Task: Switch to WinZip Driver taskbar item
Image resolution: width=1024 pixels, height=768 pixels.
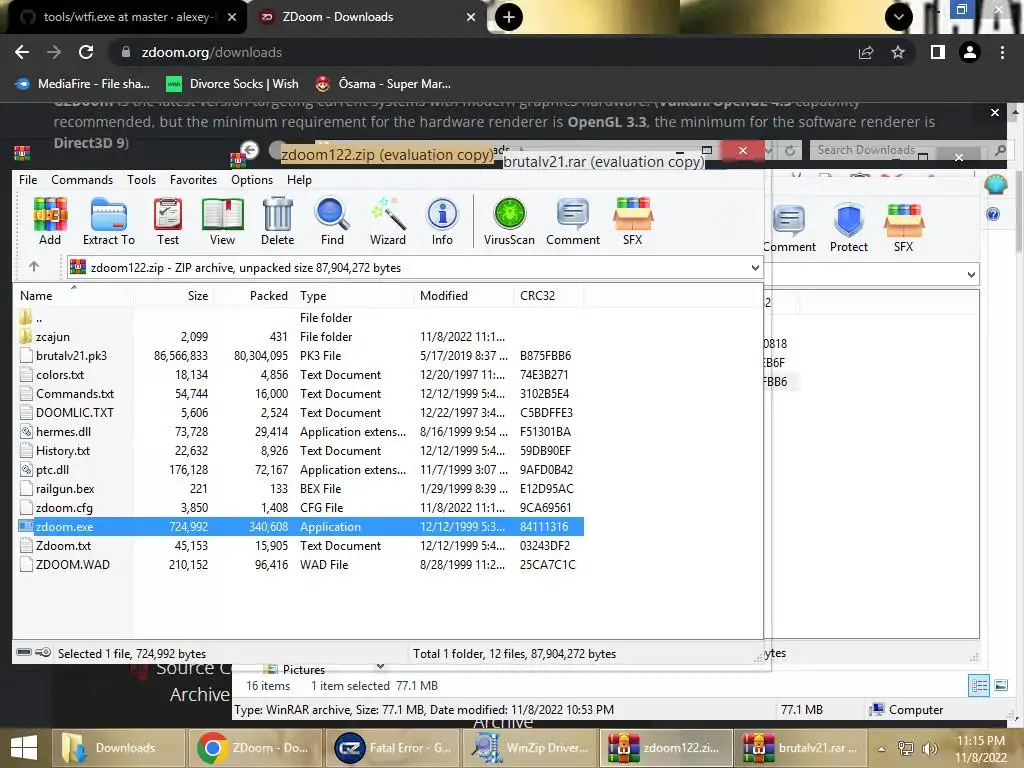Action: [531, 748]
